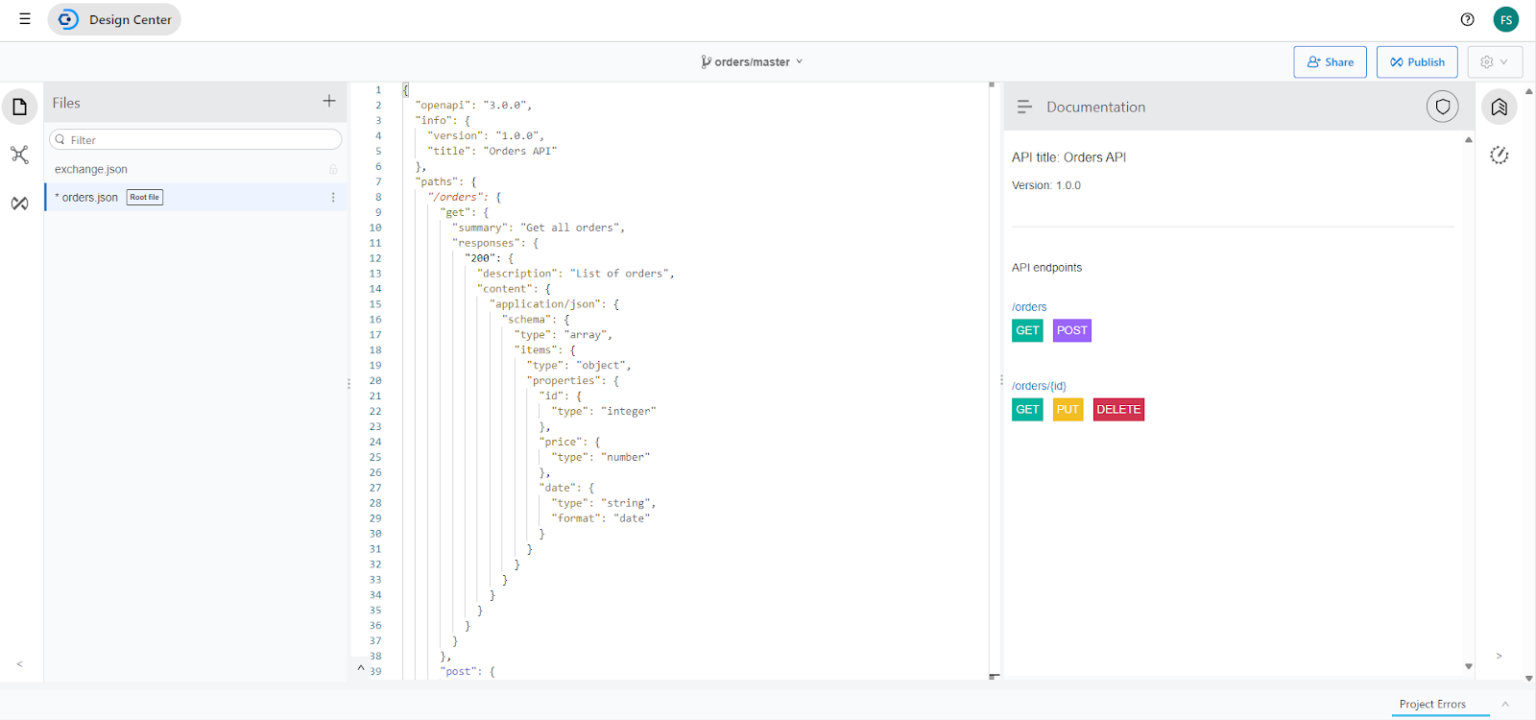Click the shield icon beside the Documentation header
1536x720 pixels.
click(1441, 106)
